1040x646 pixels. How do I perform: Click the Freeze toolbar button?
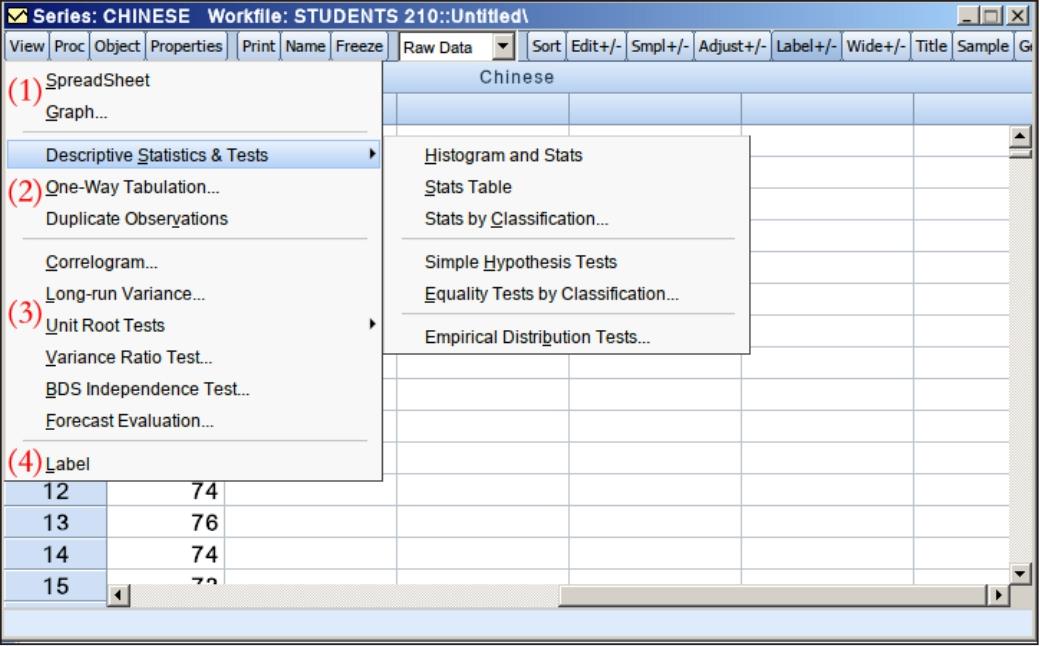pos(364,48)
